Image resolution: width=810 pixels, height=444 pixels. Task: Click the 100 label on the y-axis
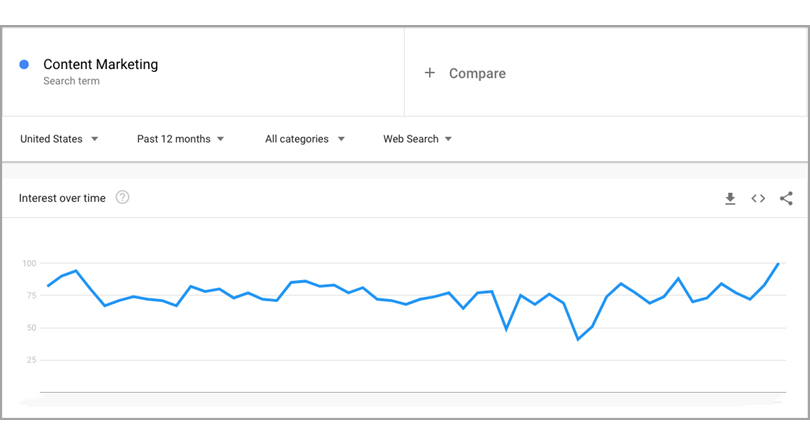[x=29, y=264]
